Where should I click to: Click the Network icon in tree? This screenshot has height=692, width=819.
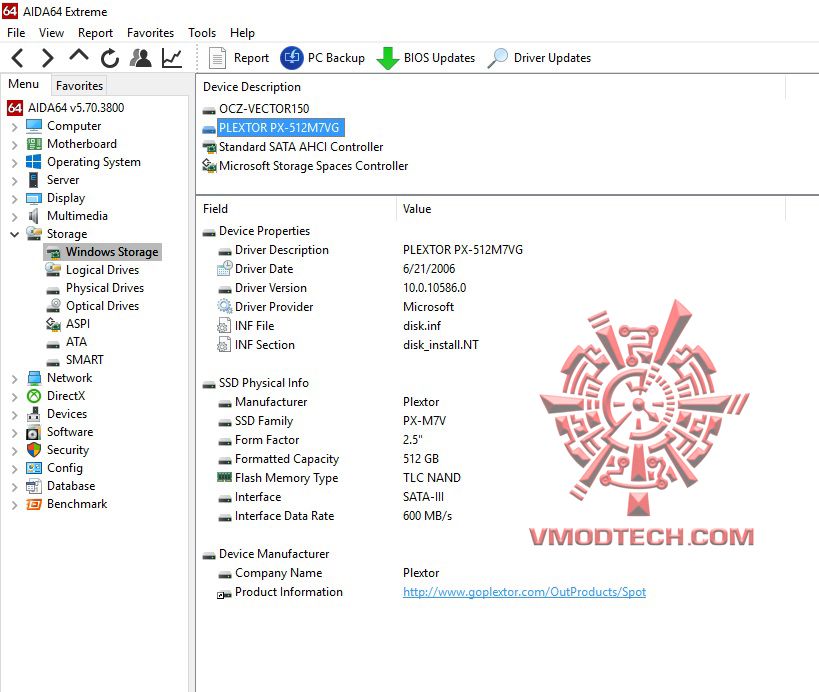pos(34,378)
